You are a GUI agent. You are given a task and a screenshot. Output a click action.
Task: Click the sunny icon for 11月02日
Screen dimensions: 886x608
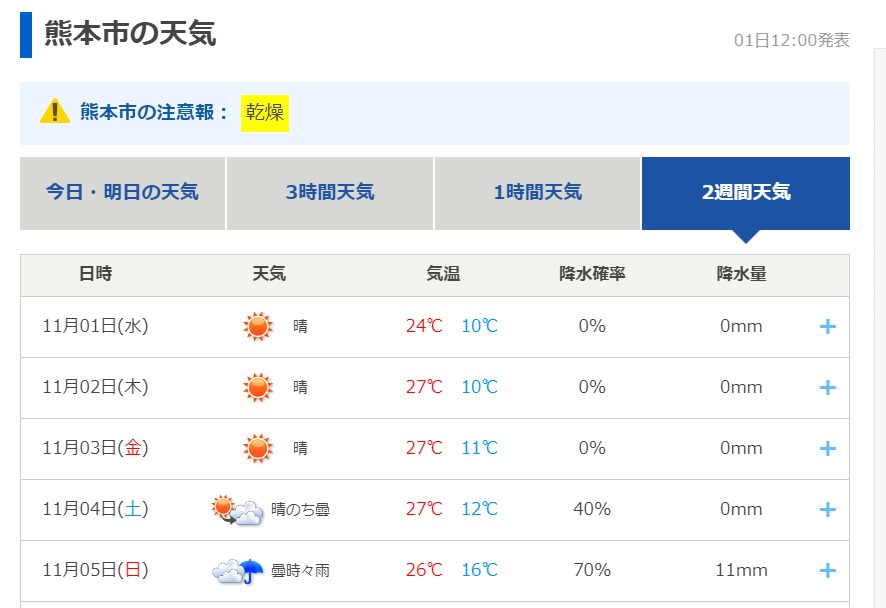(258, 388)
